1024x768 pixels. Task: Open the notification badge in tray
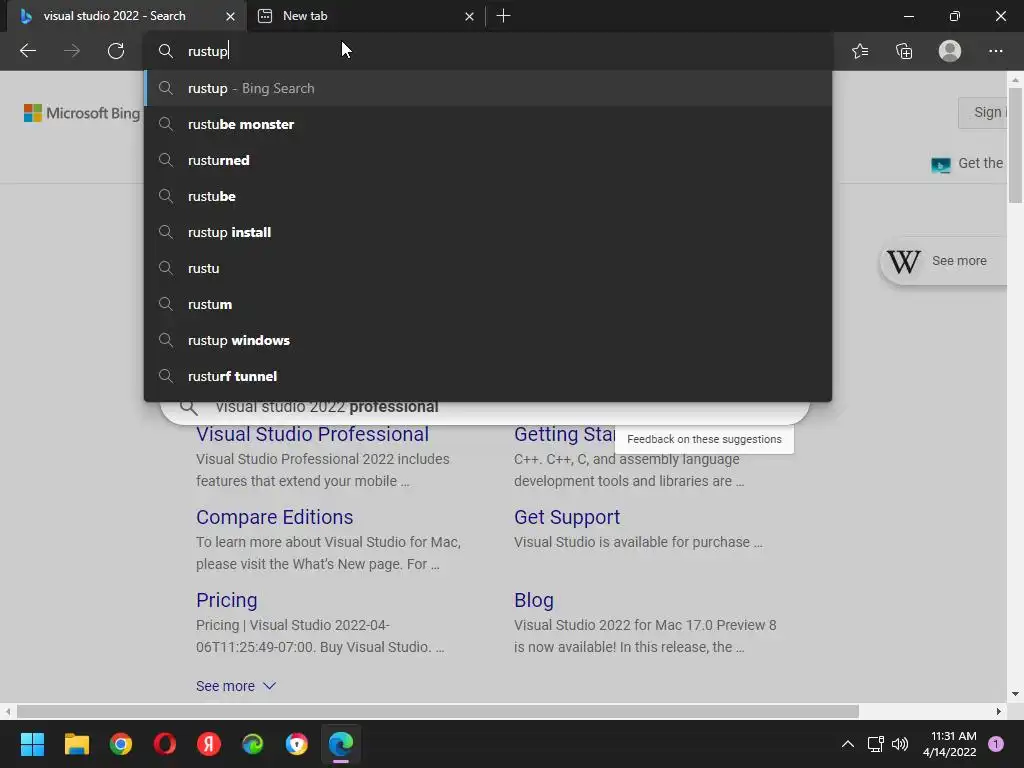click(996, 744)
